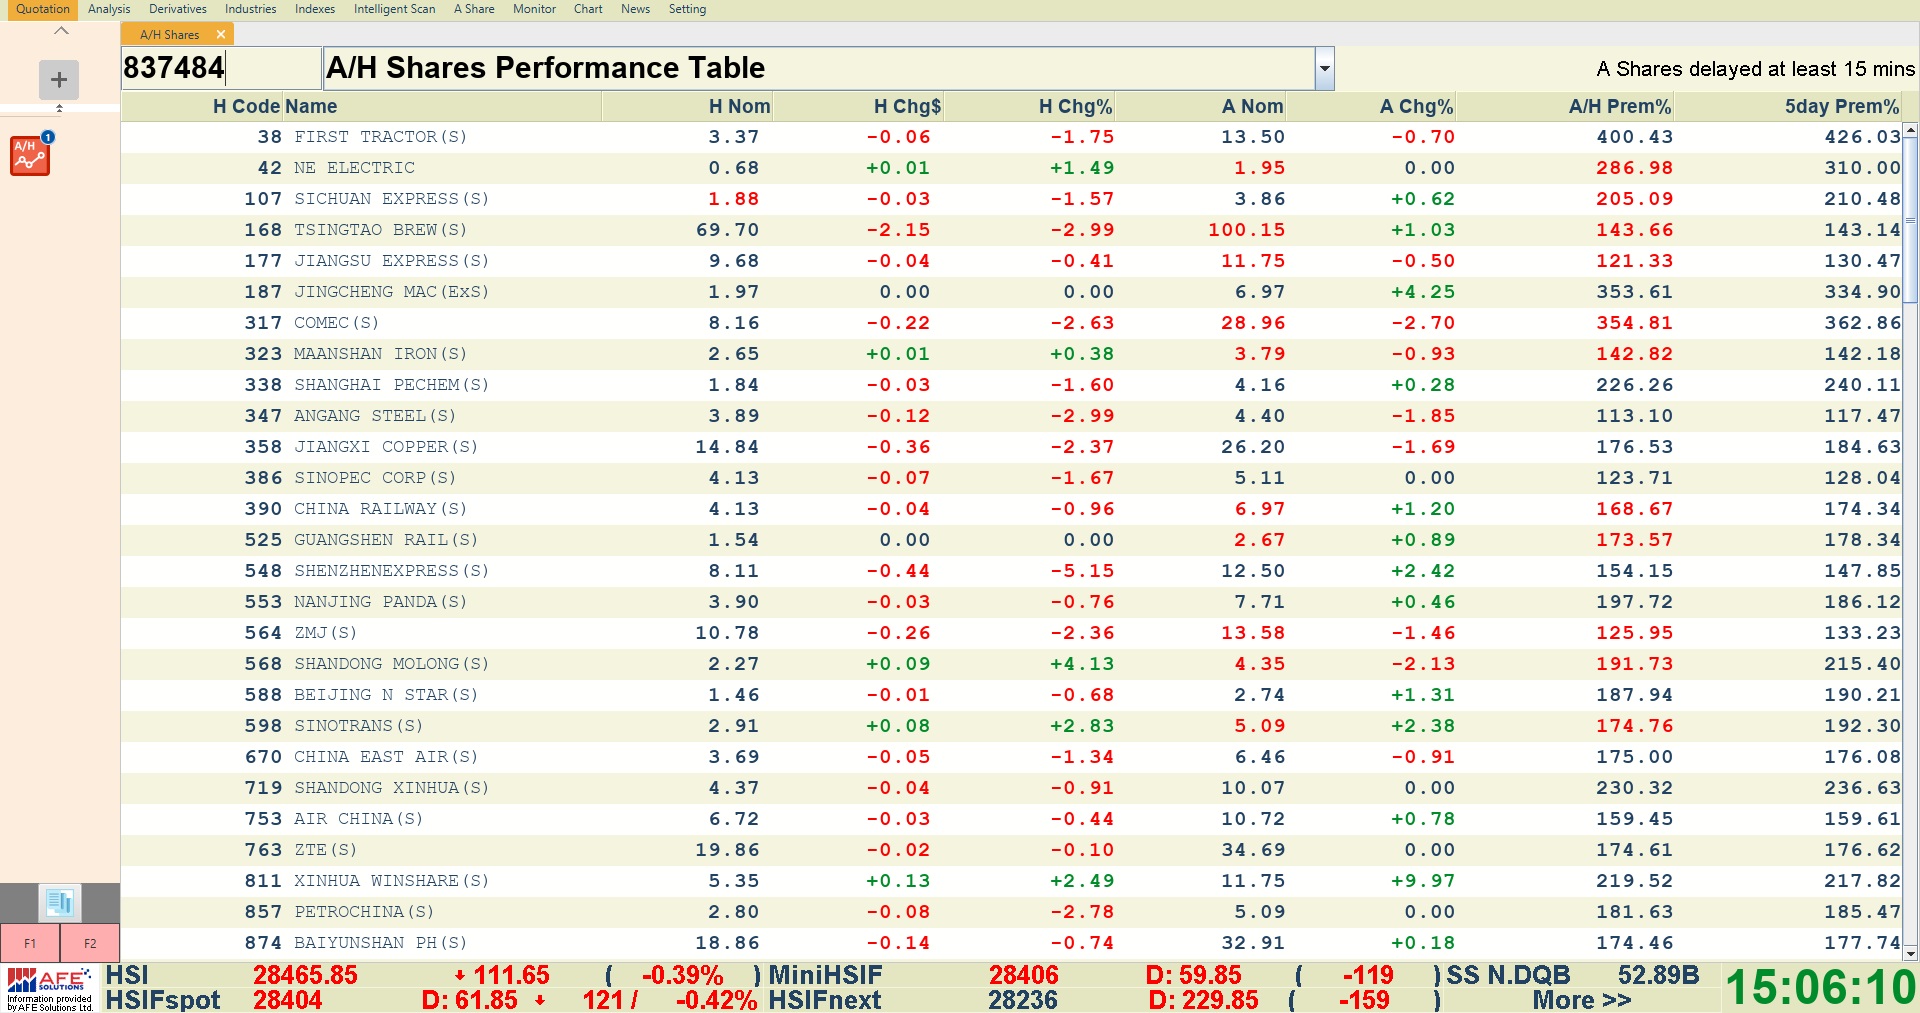Open the Setting menu
This screenshot has height=1013, width=1920.
pos(687,9)
